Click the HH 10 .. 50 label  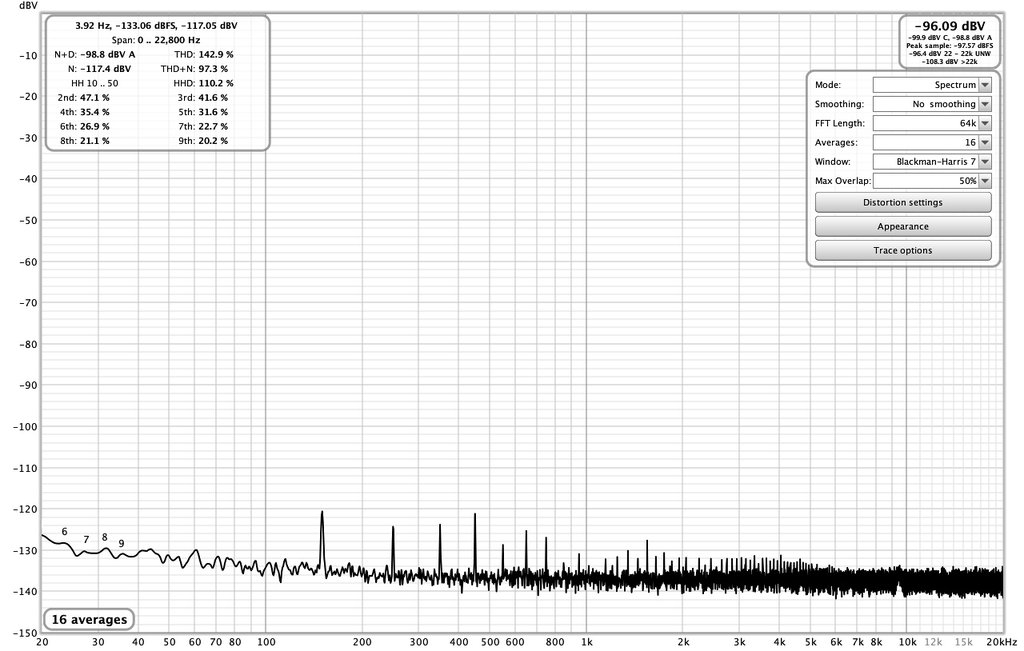pyautogui.click(x=95, y=83)
